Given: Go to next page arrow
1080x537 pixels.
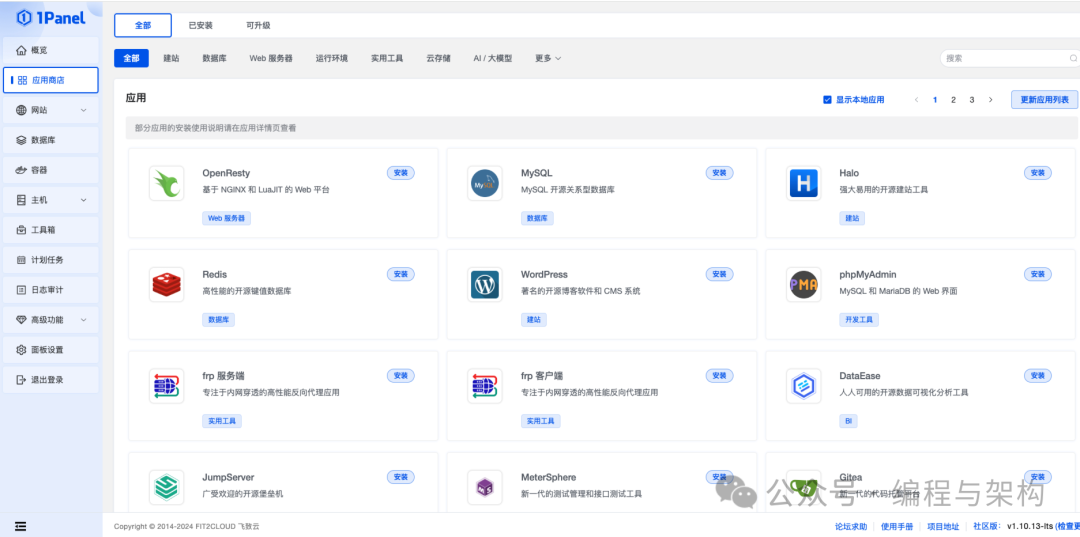Looking at the screenshot, I should click(x=990, y=100).
